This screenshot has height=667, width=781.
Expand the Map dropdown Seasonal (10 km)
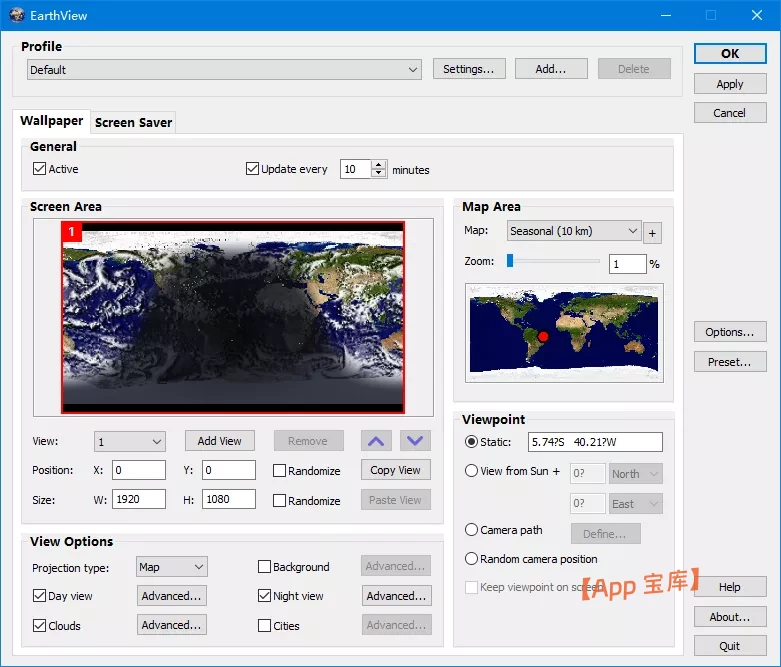tap(574, 231)
